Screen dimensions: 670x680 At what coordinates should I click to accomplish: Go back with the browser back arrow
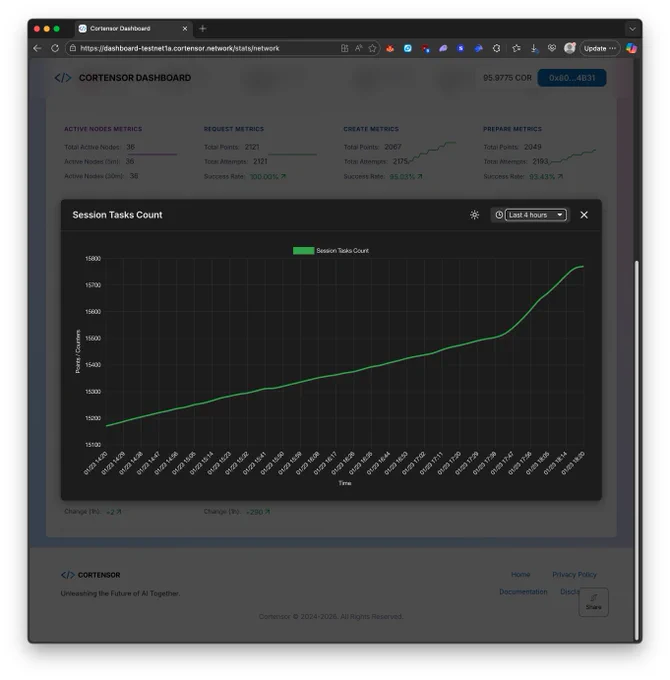tap(37, 48)
